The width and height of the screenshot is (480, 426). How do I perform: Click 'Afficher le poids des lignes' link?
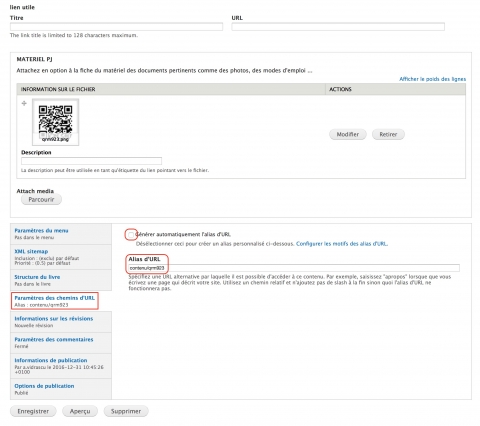432,79
